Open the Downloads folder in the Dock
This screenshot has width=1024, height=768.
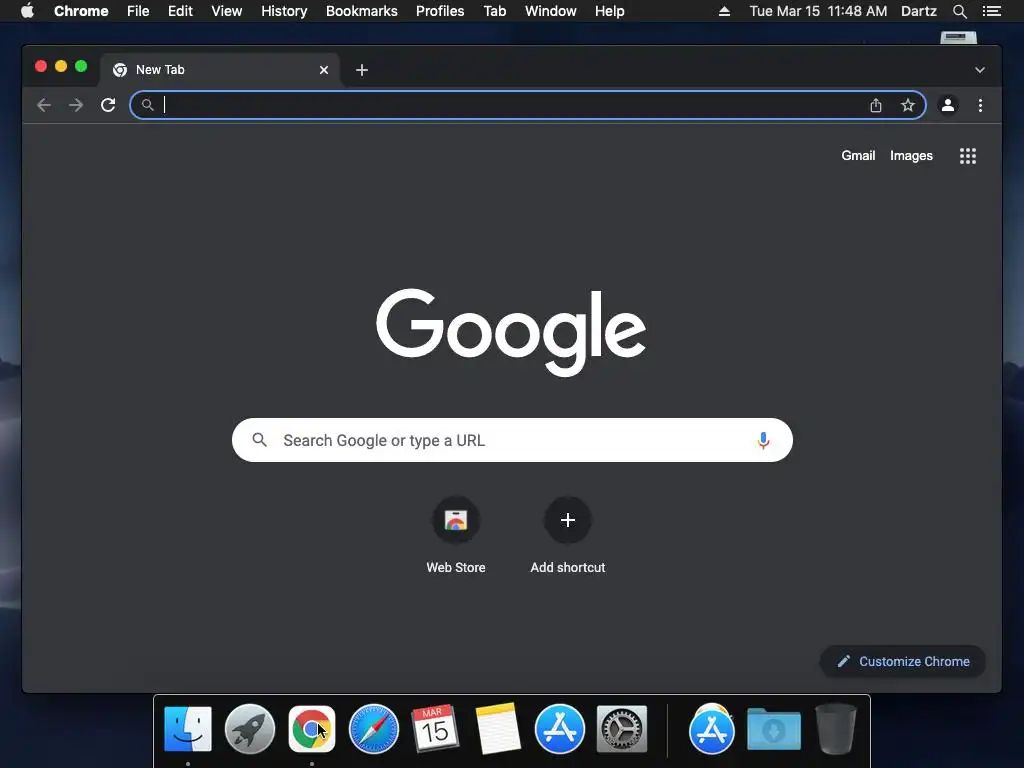pyautogui.click(x=774, y=729)
